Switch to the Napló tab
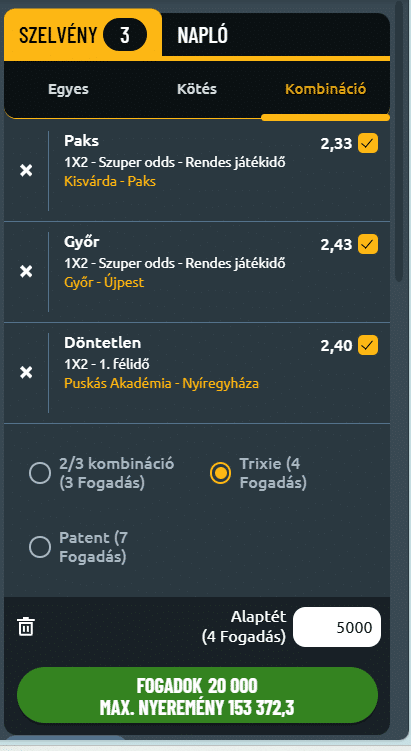 203,35
